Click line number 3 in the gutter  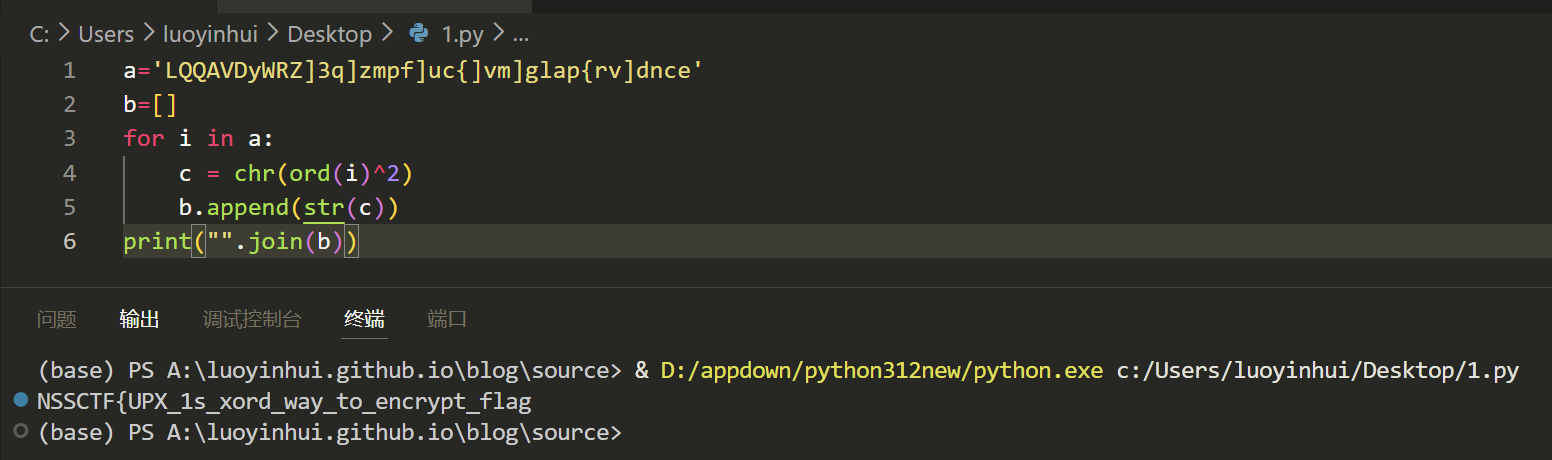tap(69, 138)
